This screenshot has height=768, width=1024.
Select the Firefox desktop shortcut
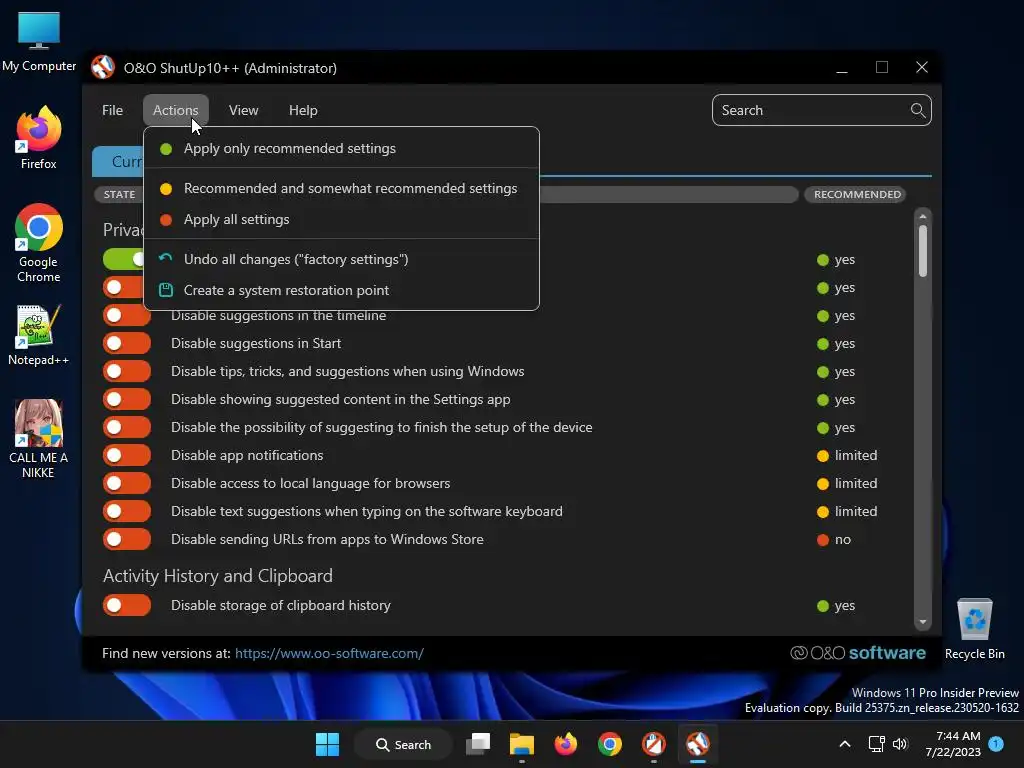[39, 138]
